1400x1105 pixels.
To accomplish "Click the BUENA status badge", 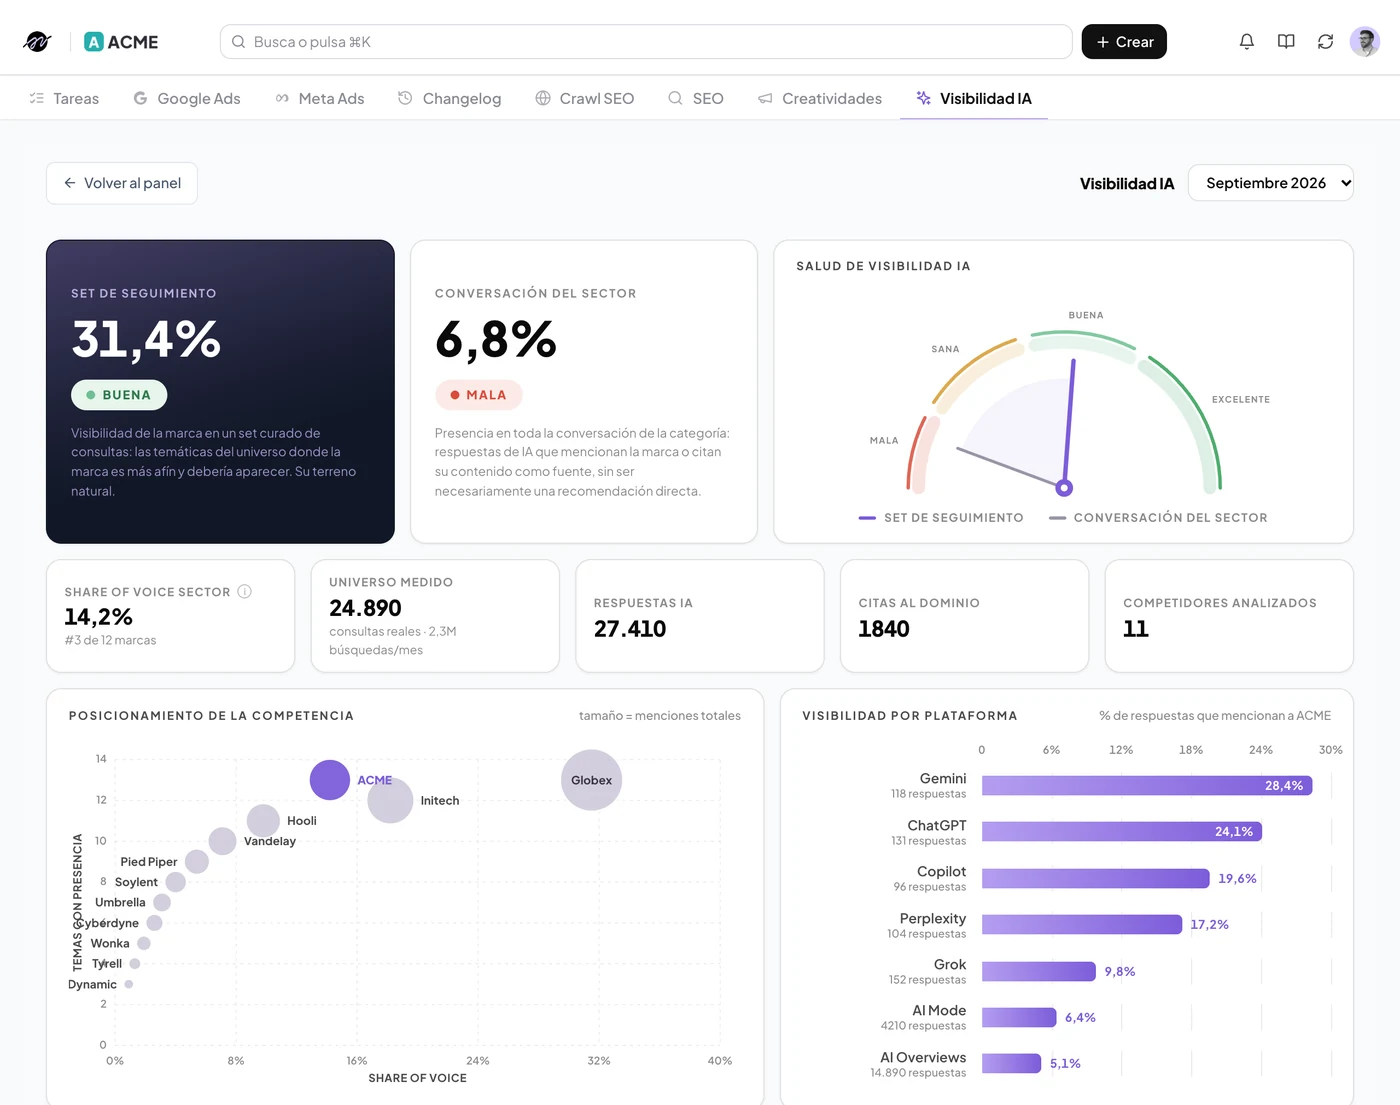I will point(119,395).
